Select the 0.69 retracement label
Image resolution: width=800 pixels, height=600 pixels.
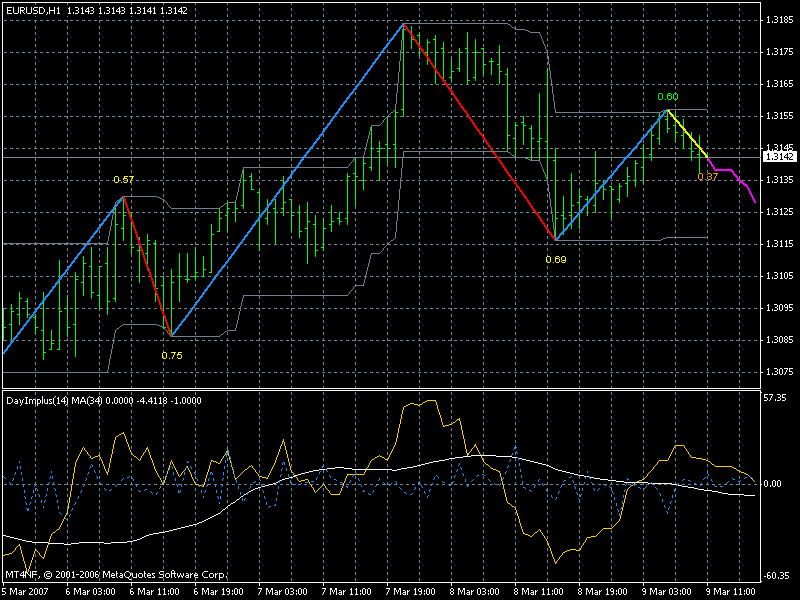pos(556,260)
